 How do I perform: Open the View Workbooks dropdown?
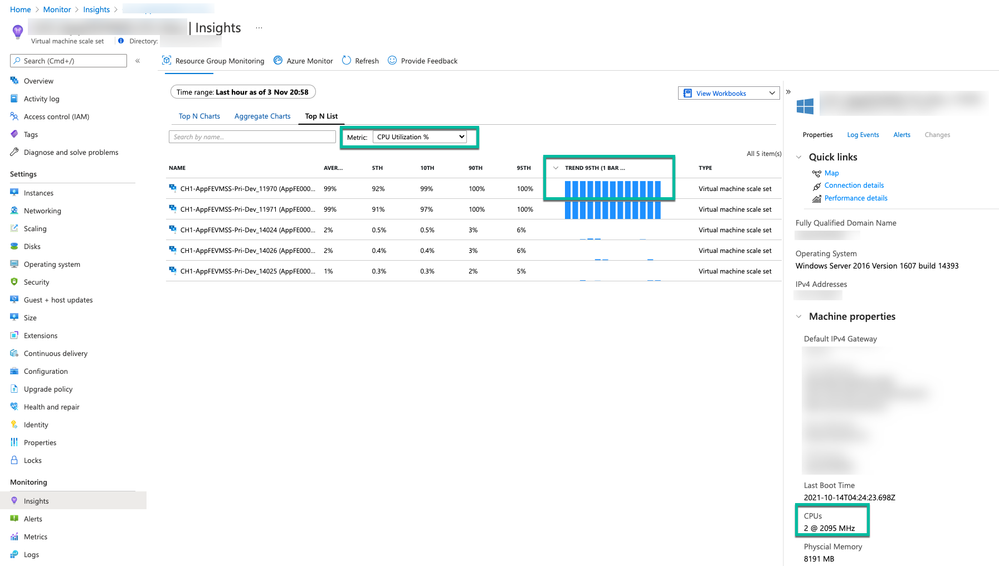click(x=729, y=93)
